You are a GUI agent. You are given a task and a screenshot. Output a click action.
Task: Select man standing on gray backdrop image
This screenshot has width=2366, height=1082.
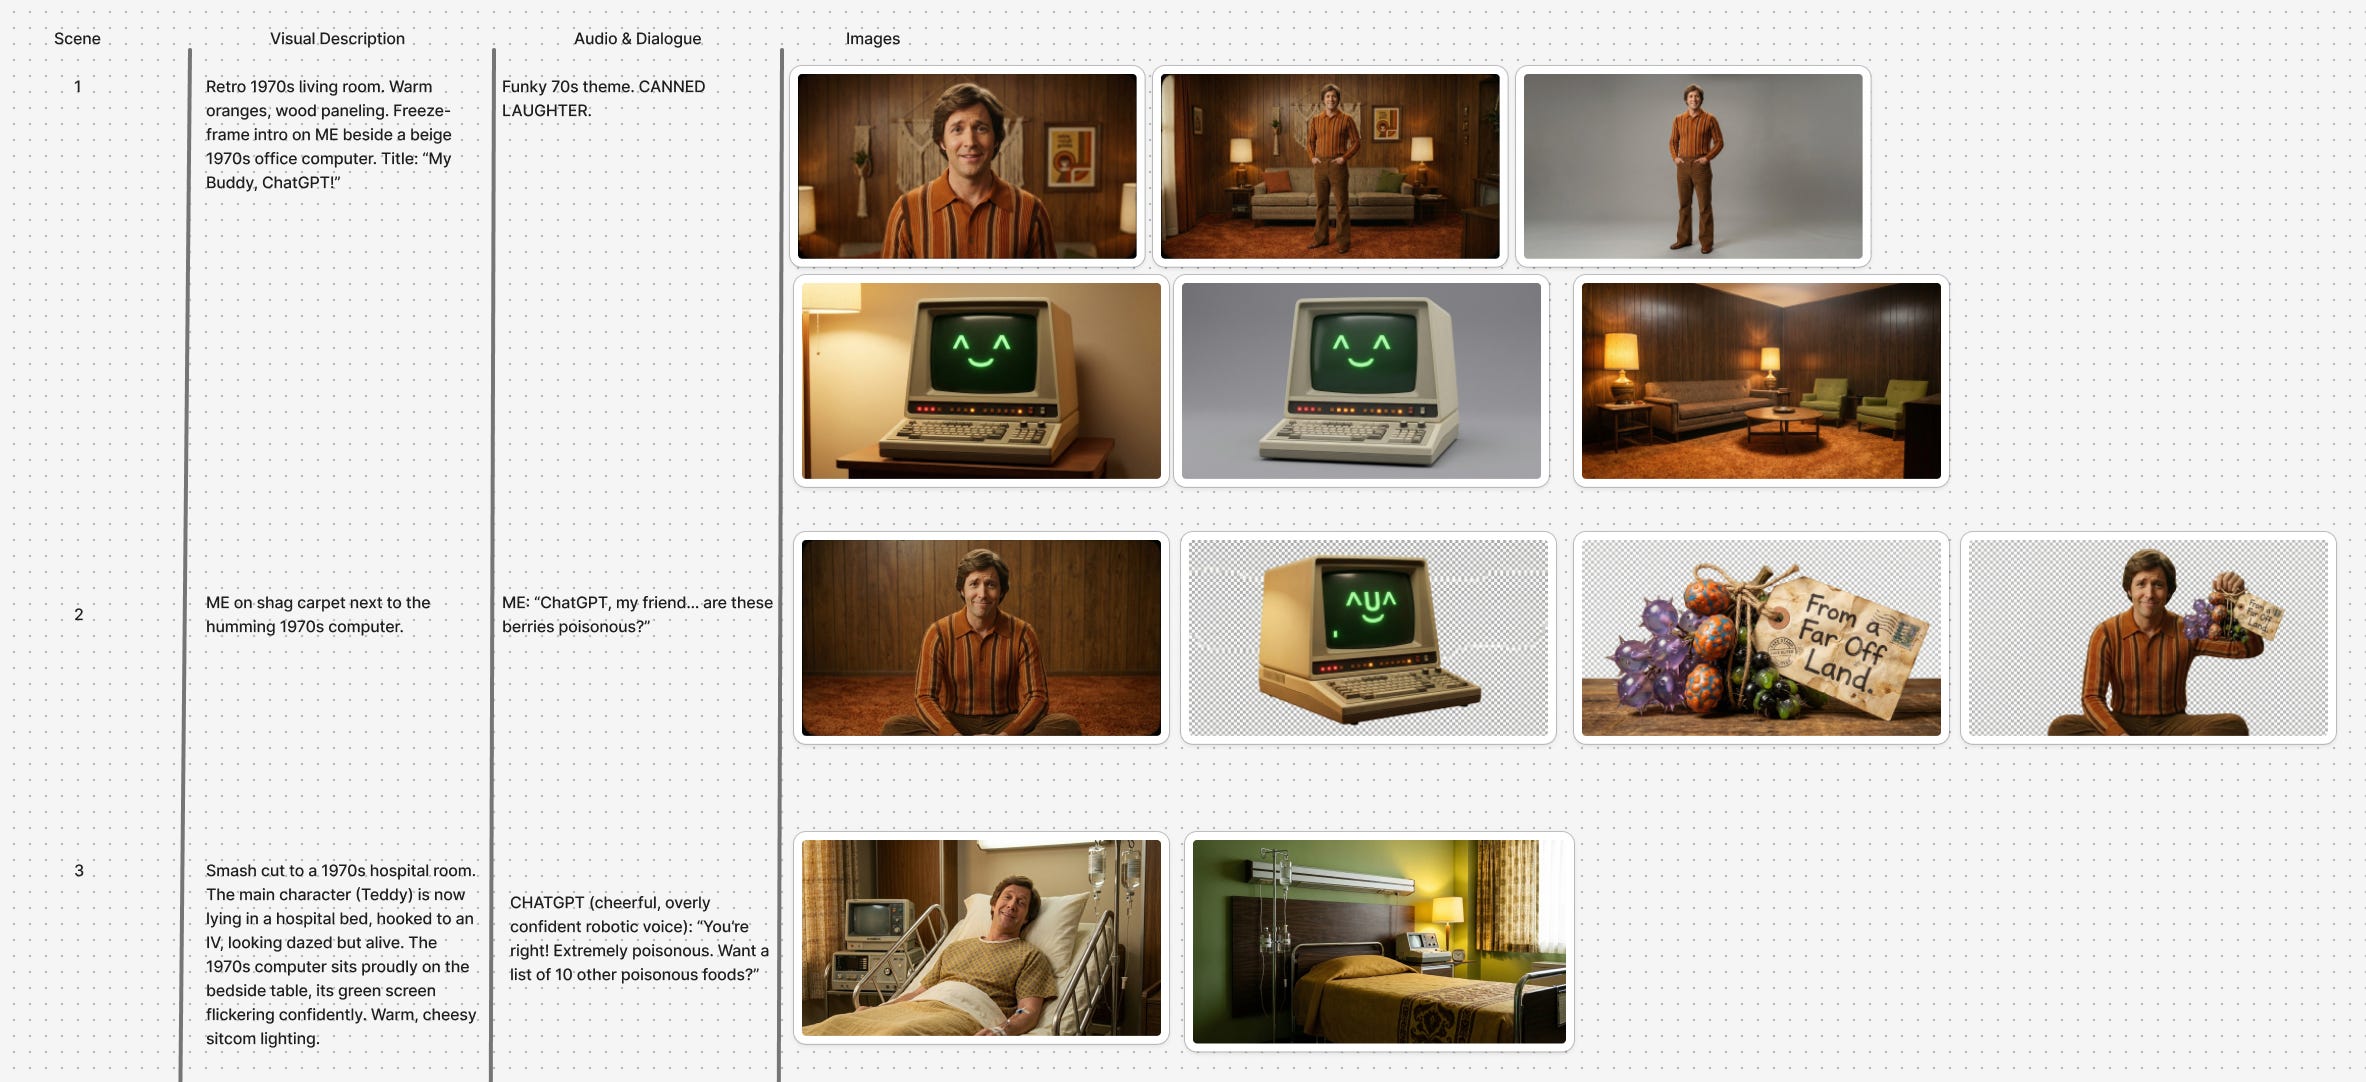tap(1692, 166)
